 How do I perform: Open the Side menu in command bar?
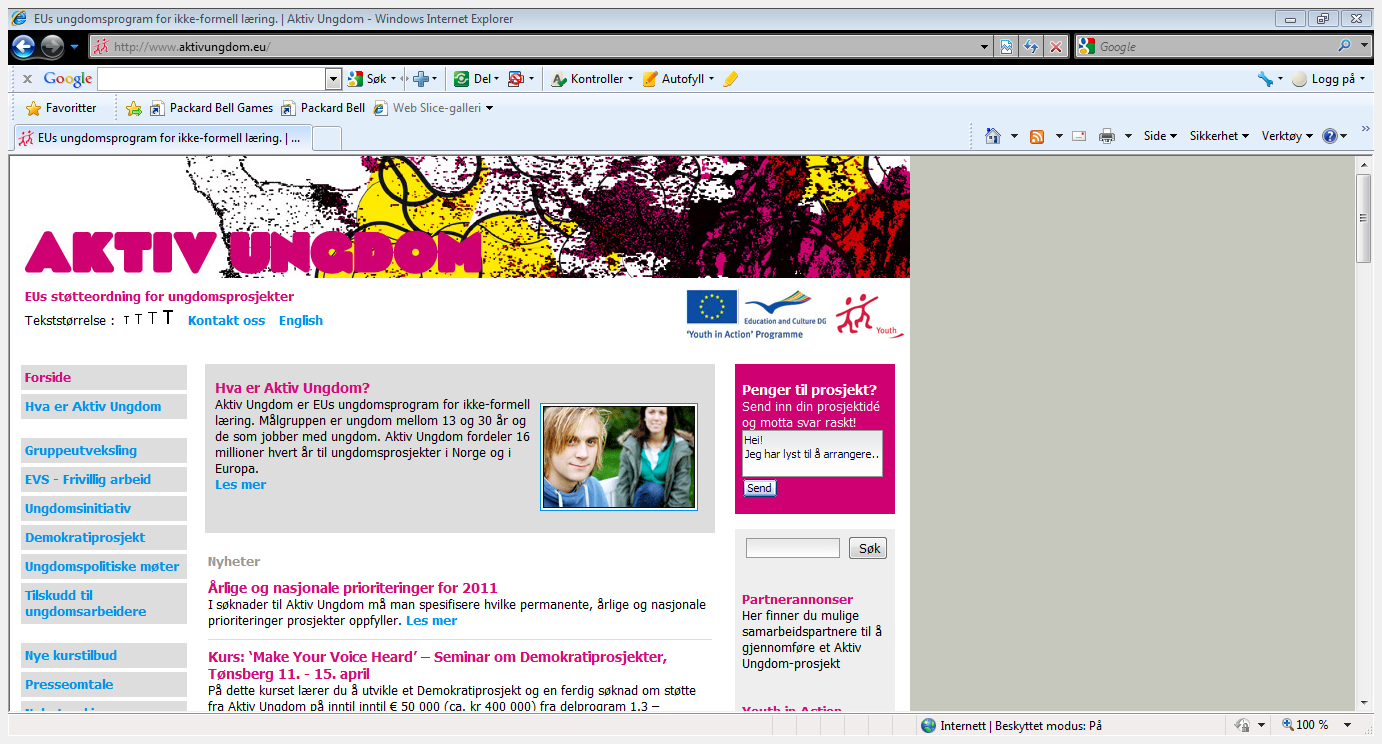1160,136
